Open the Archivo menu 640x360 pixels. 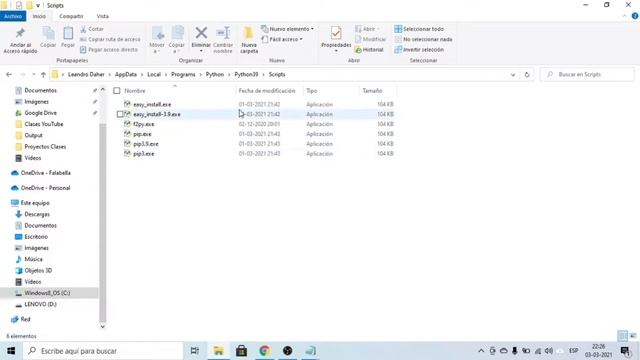[13, 16]
